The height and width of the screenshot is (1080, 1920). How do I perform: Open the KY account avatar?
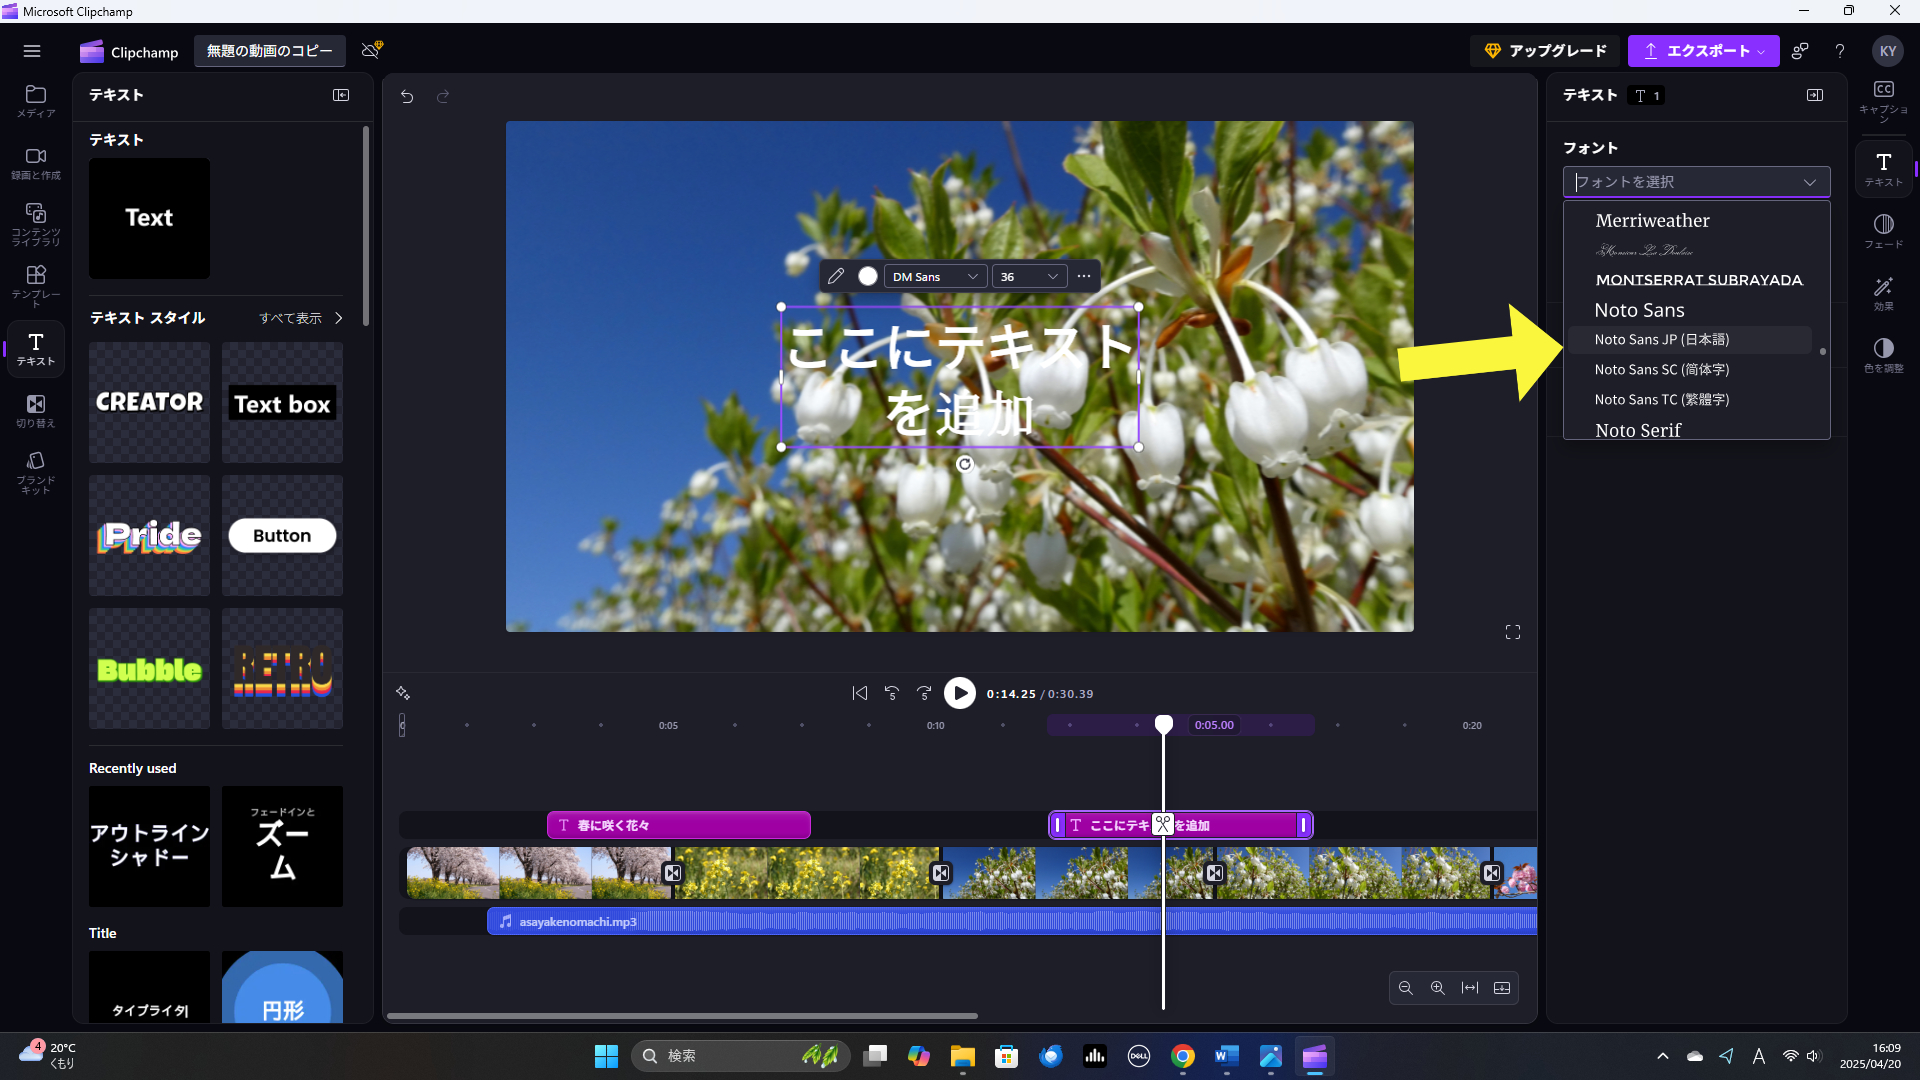click(1887, 51)
